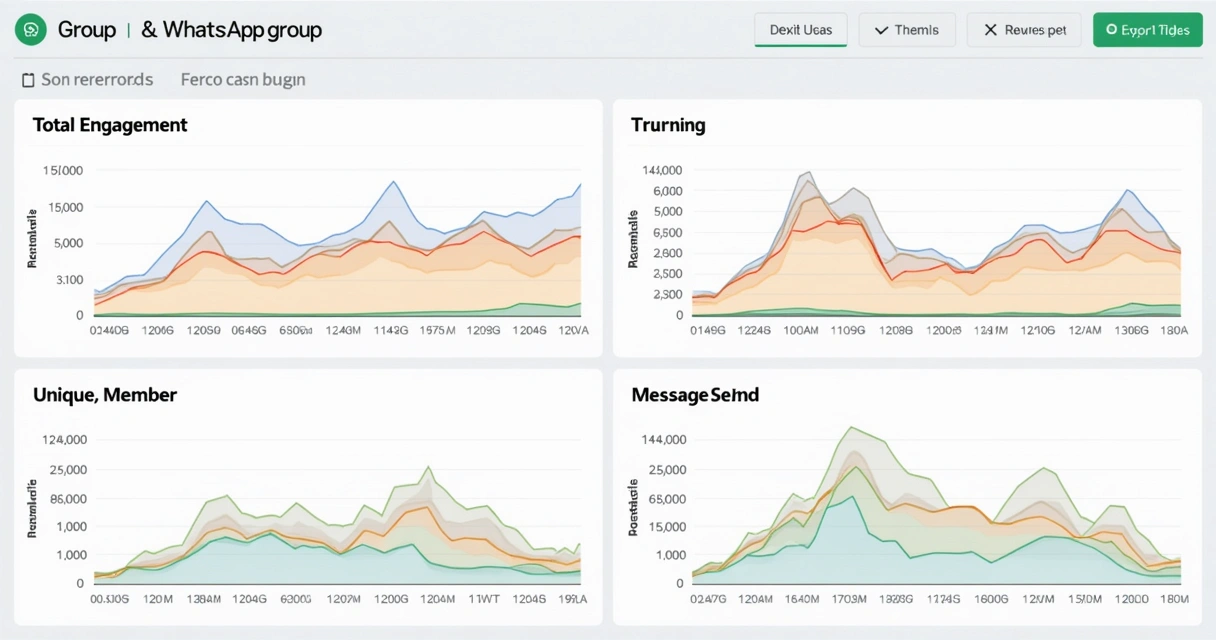
Task: Click 124,000 axis label in Unique, Member
Action: coord(64,439)
